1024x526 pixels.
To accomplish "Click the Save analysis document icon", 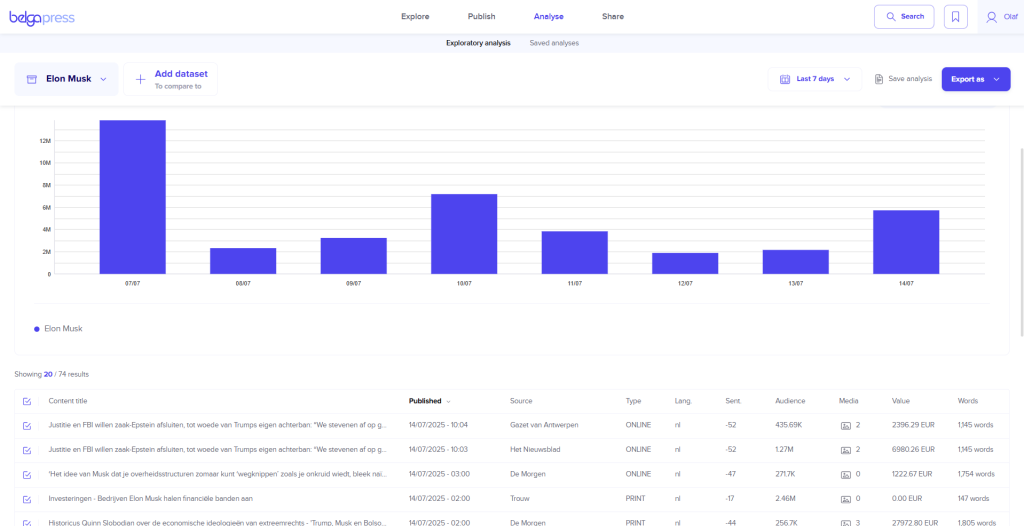I will pos(879,79).
